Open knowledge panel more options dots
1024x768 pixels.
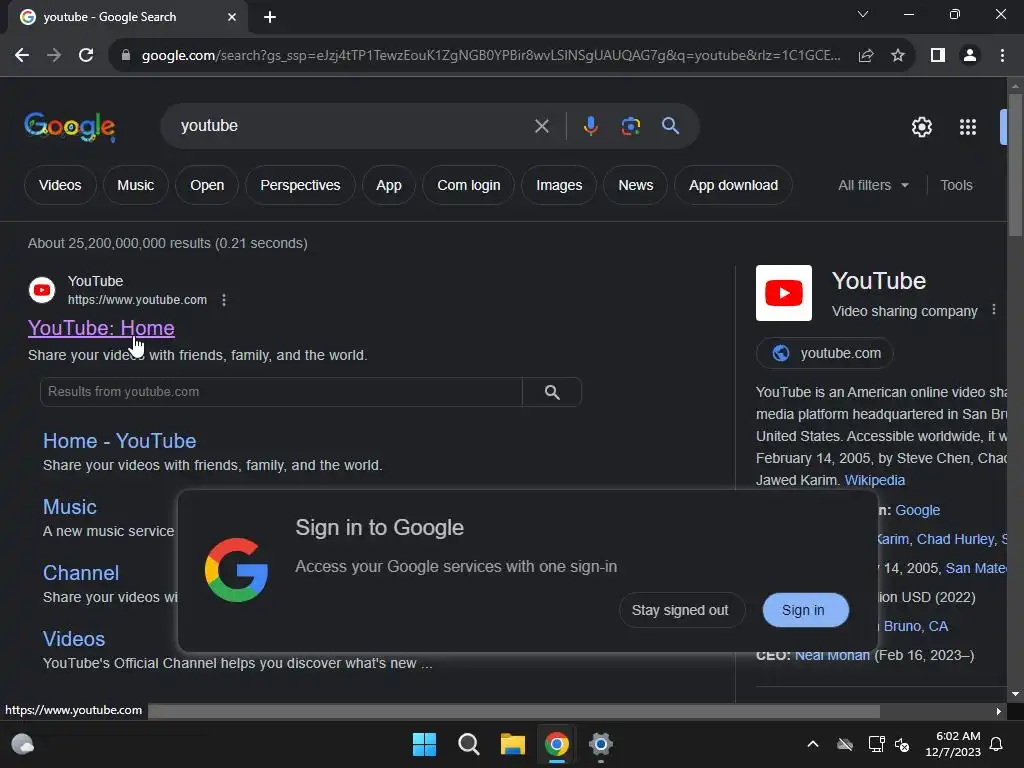tap(994, 310)
